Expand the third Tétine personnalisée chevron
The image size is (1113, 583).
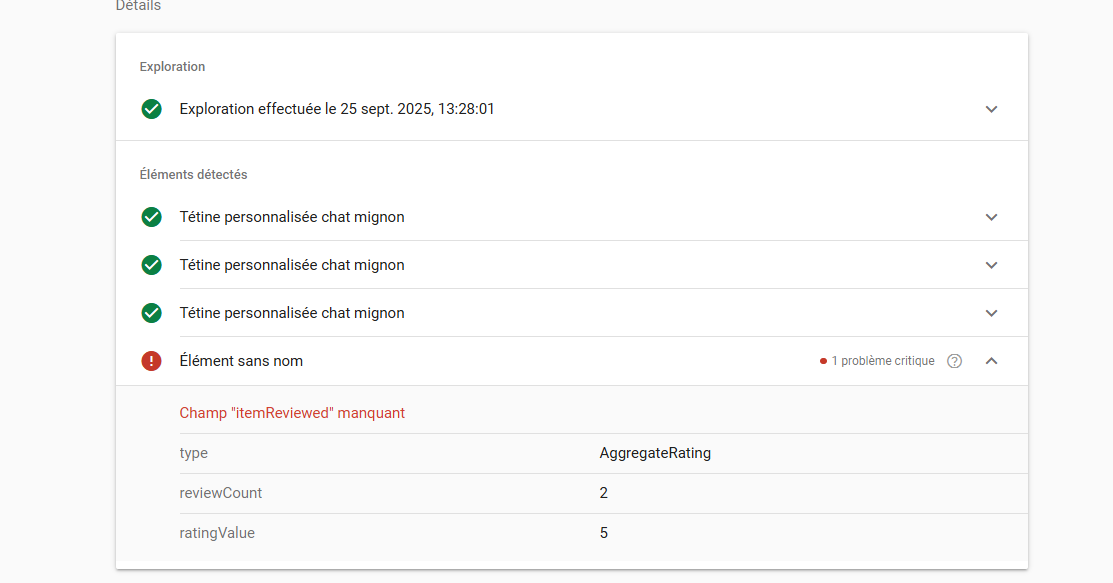[x=991, y=313]
